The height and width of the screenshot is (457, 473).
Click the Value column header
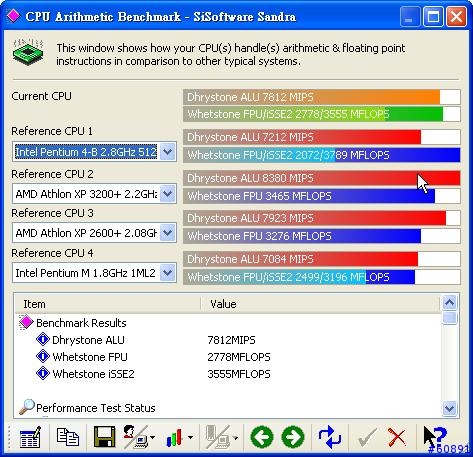pyautogui.click(x=320, y=304)
